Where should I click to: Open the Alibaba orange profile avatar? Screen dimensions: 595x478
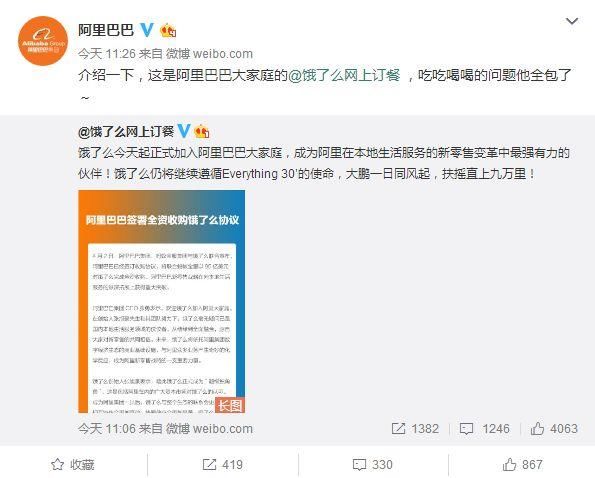[x=43, y=41]
